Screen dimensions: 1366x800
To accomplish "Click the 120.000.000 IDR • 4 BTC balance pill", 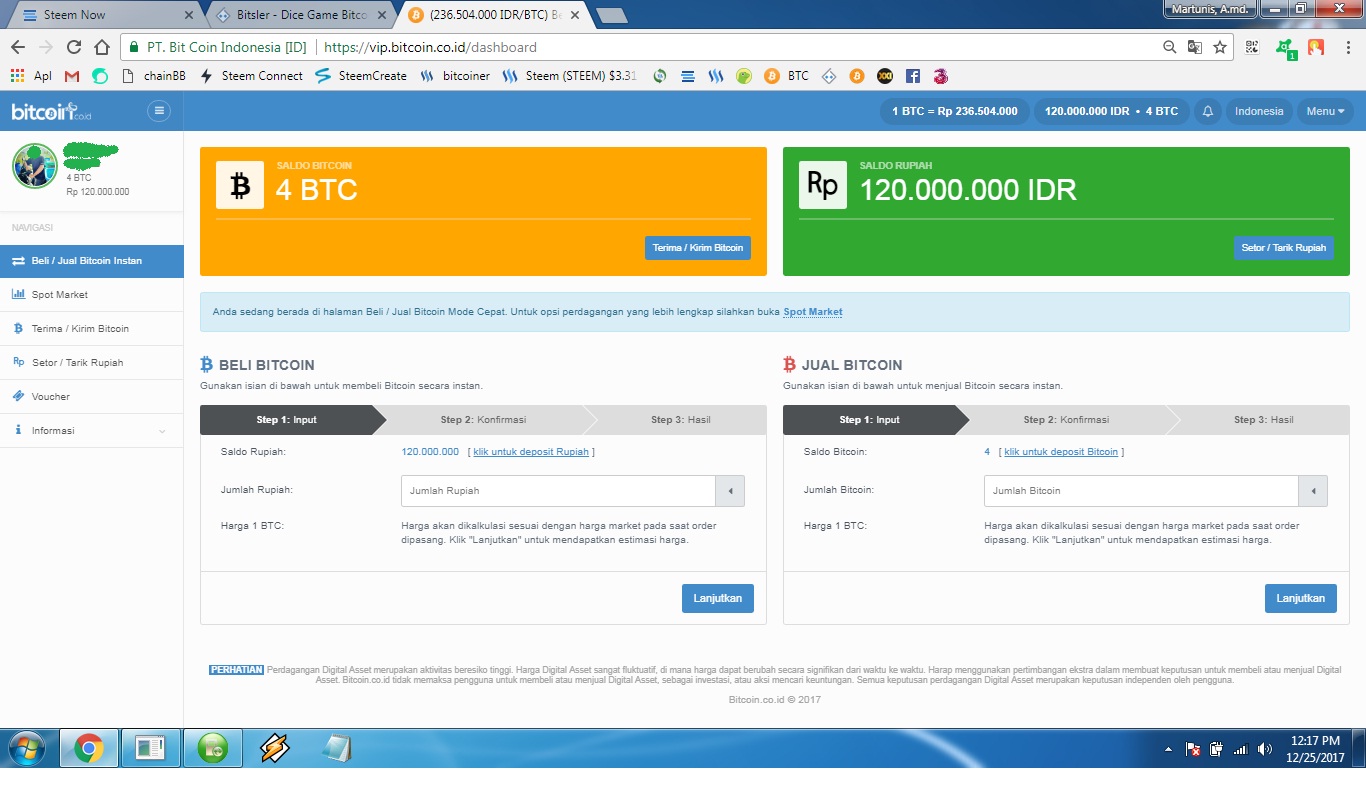I will click(1111, 111).
